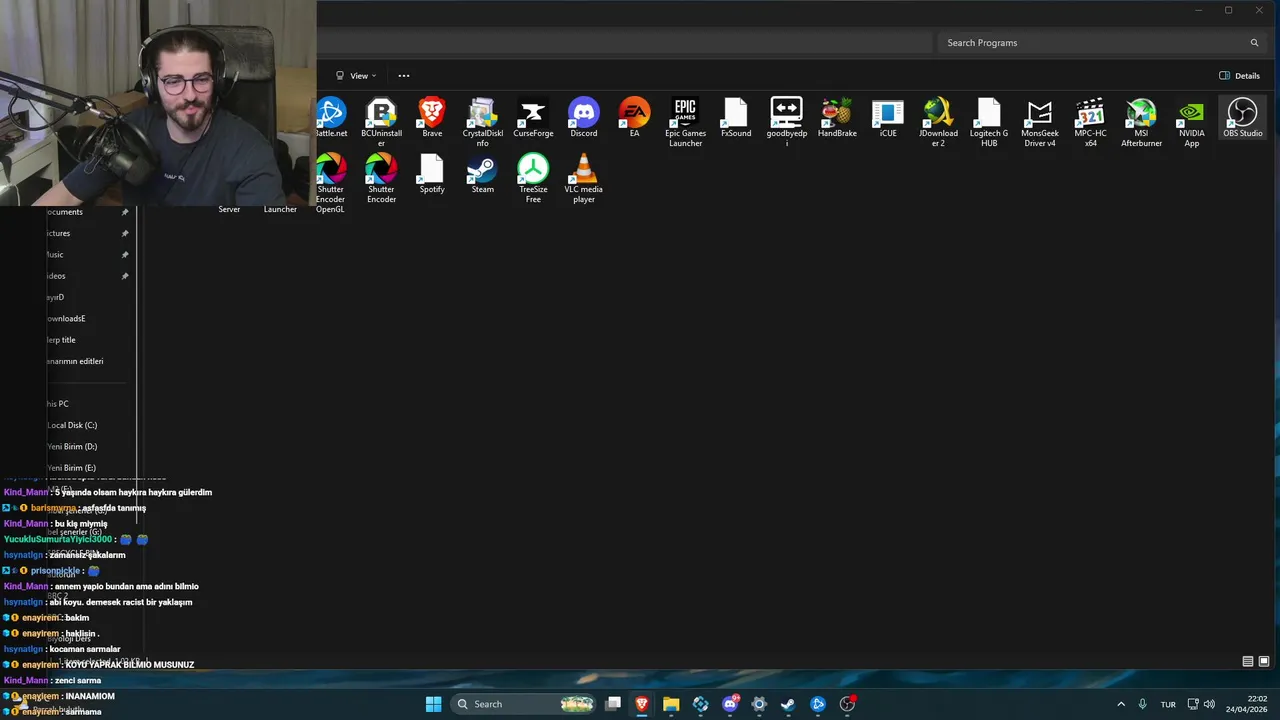This screenshot has width=1280, height=720.
Task: Select the Logitech G HUB file
Action: tap(989, 123)
